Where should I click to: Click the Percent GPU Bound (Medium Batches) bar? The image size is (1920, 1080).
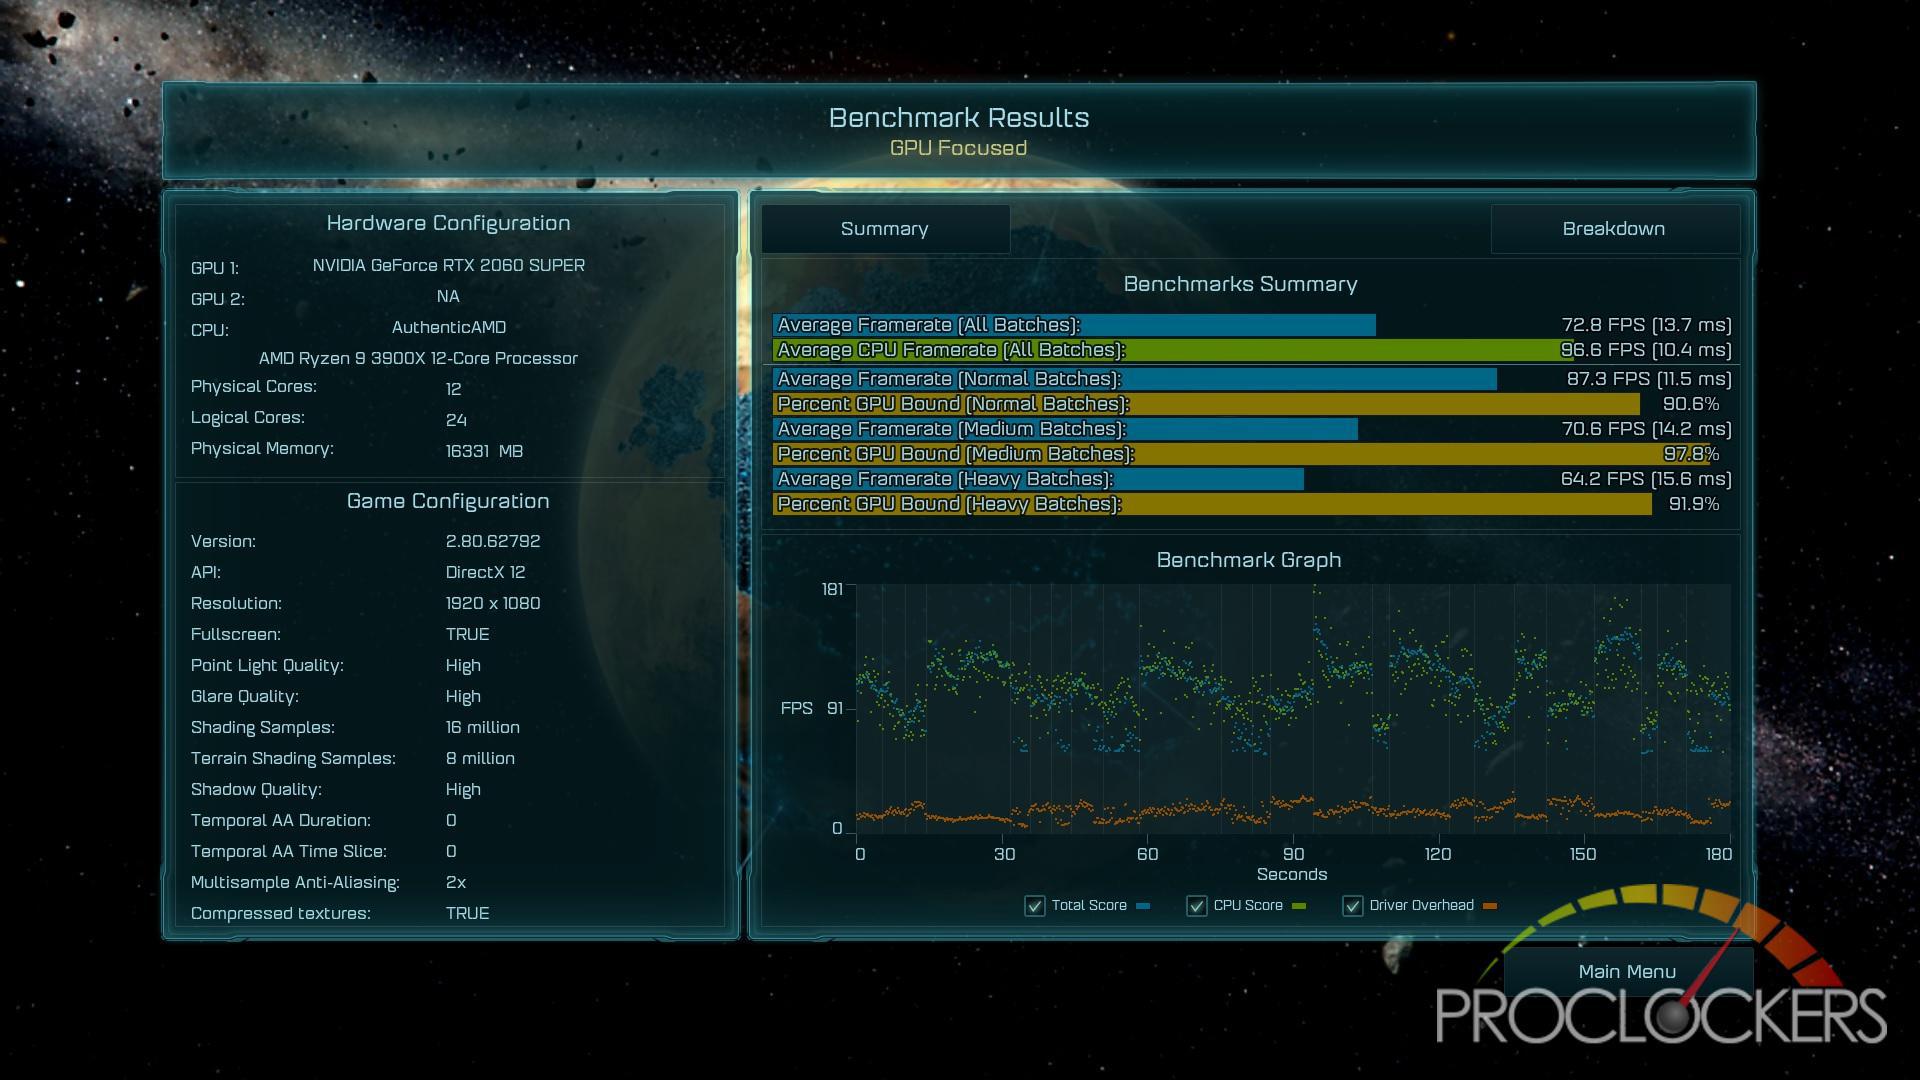pyautogui.click(x=1241, y=454)
